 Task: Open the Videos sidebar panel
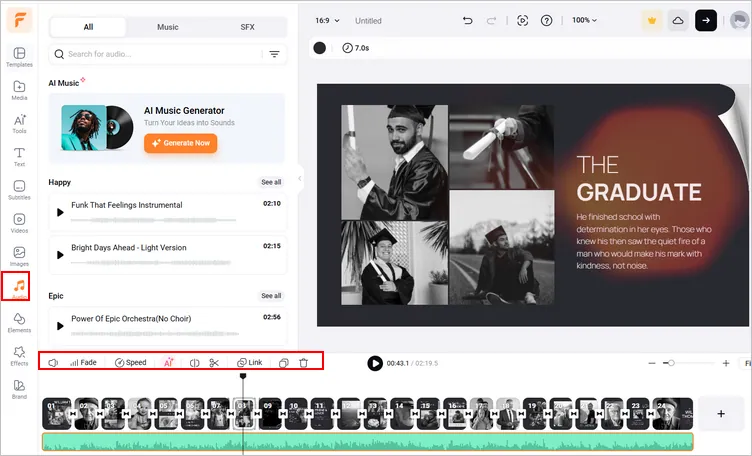(x=19, y=223)
